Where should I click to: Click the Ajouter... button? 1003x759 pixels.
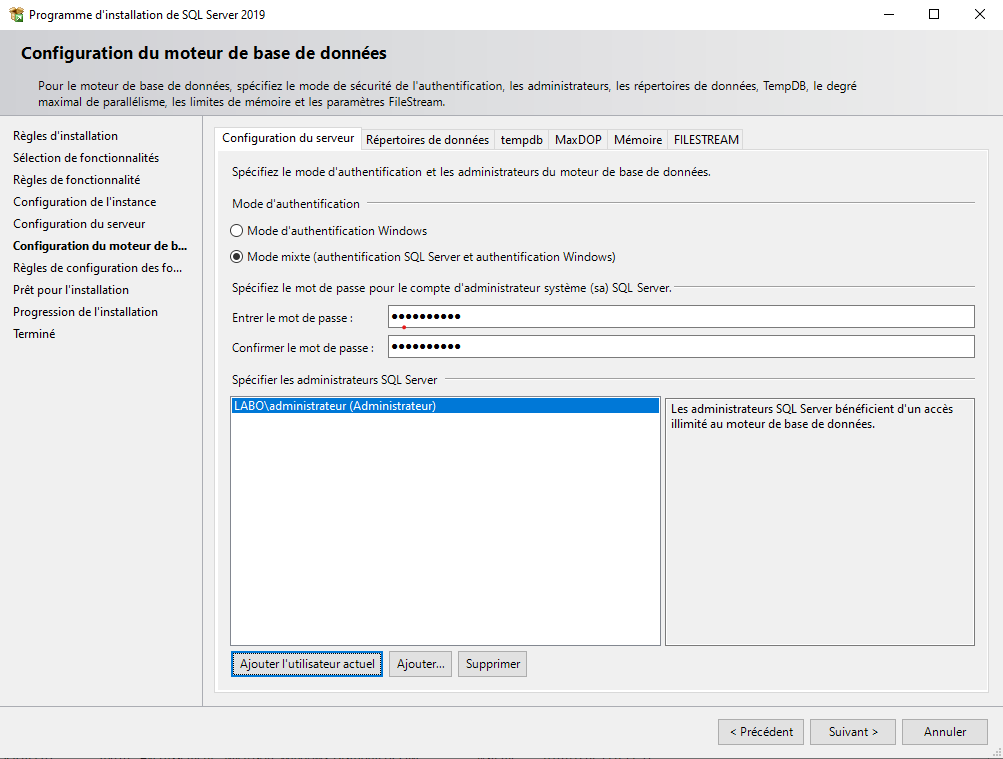[x=420, y=664]
